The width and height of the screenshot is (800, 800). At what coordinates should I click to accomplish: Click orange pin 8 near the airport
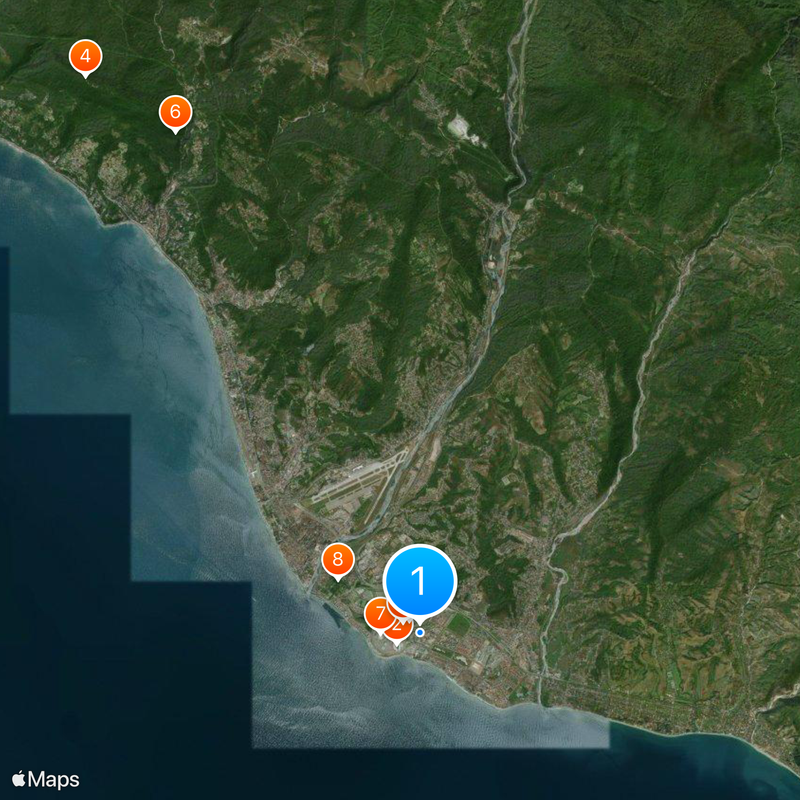point(338,560)
